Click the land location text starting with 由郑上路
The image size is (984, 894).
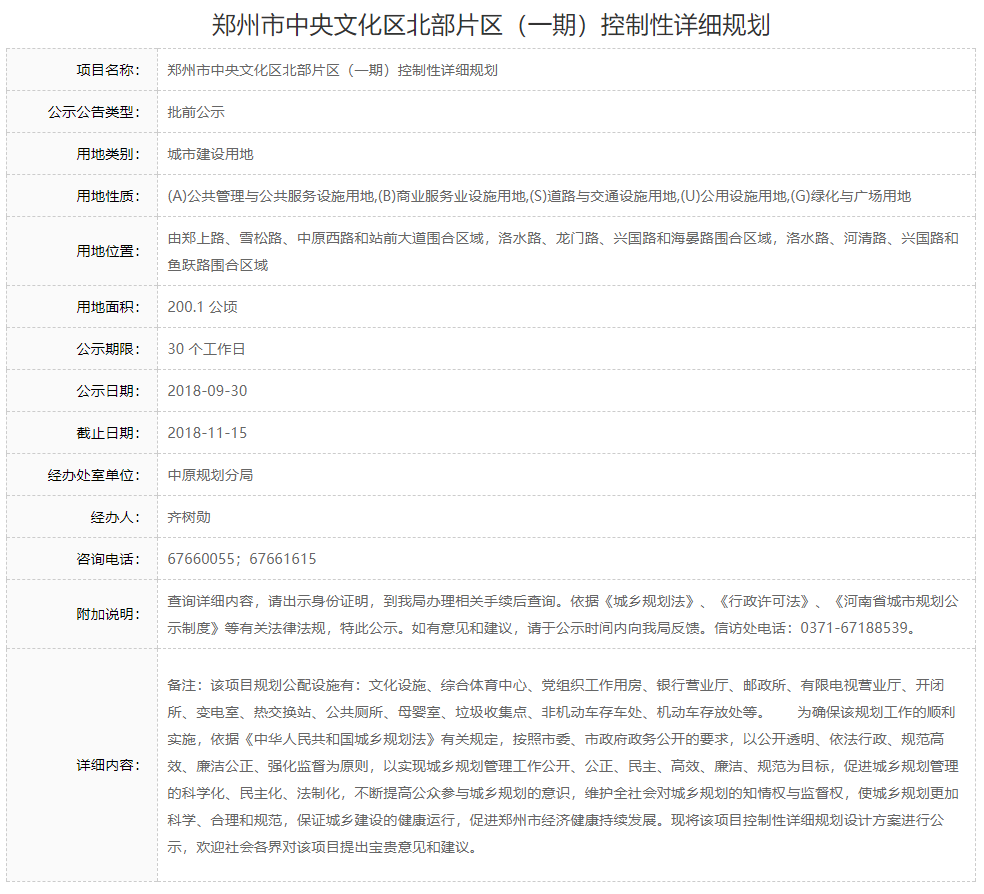click(563, 239)
